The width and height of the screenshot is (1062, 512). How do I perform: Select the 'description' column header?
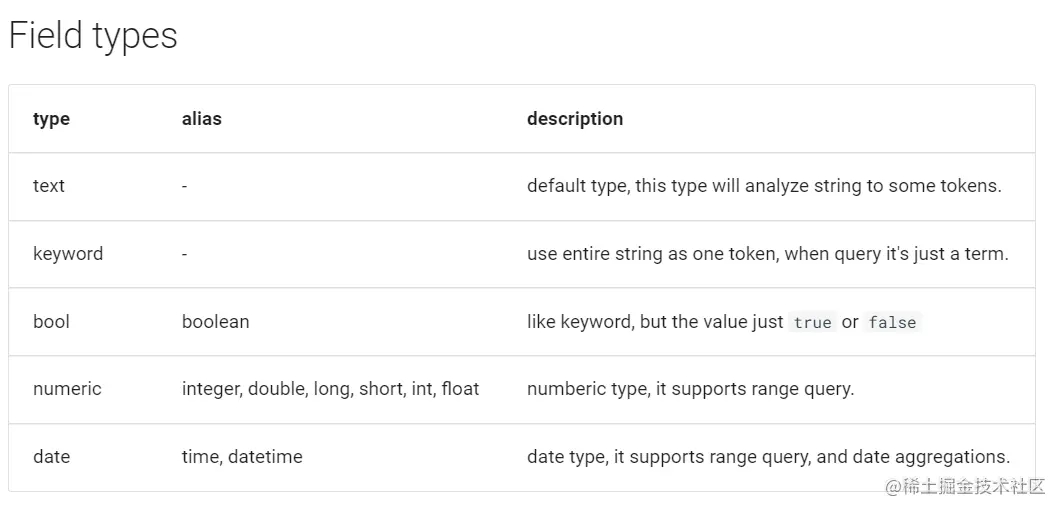[575, 119]
